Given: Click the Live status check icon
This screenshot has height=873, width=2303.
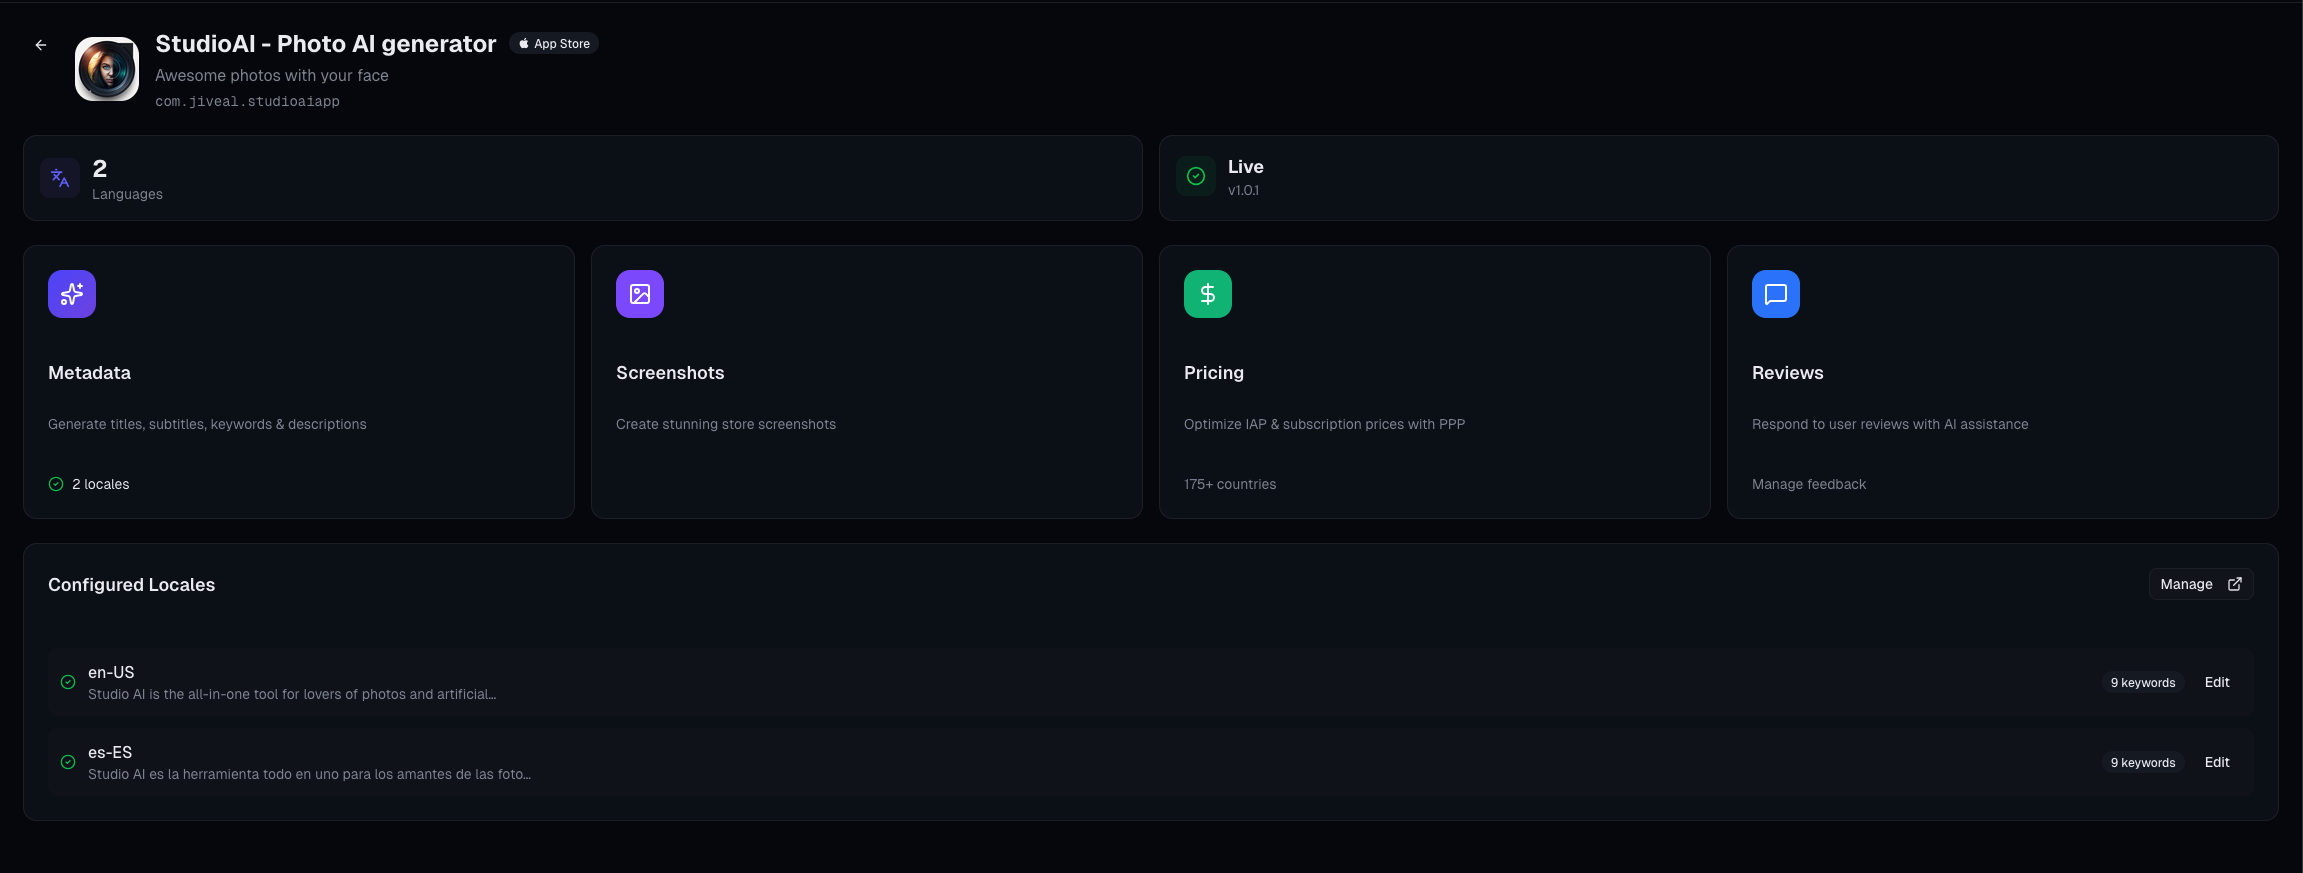Looking at the screenshot, I should point(1196,176).
